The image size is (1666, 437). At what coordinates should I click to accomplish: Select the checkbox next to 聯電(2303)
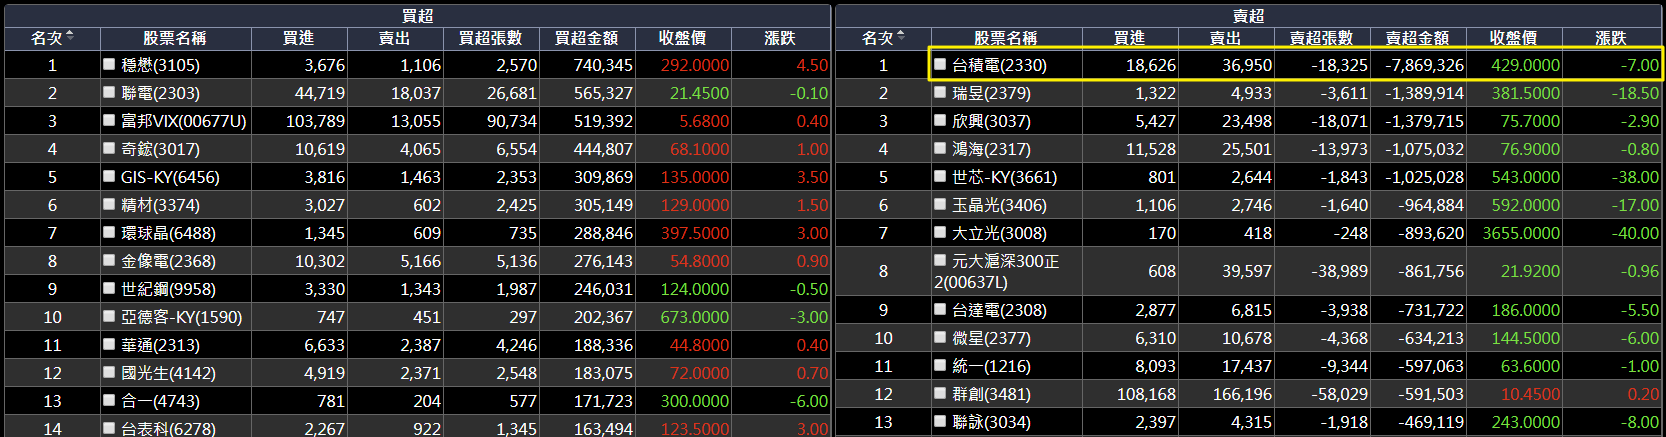(109, 92)
